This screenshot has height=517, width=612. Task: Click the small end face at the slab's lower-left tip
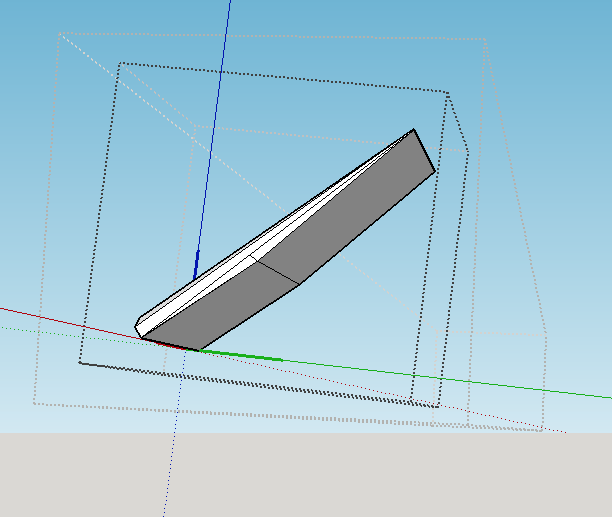click(138, 331)
